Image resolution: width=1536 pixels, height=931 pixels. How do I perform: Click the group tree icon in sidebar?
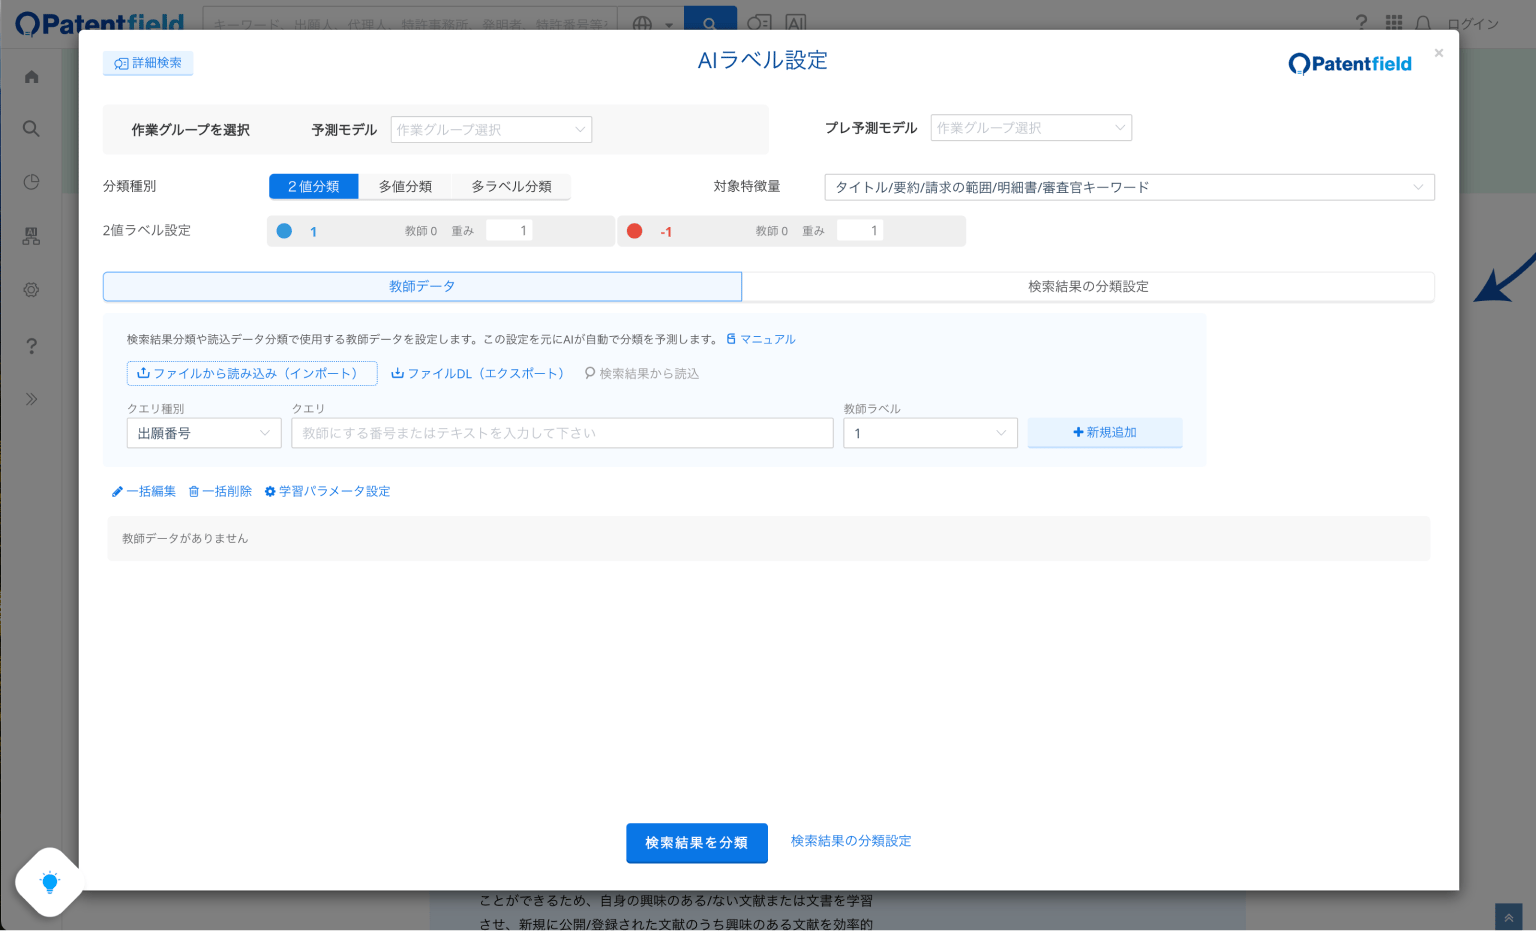(x=32, y=236)
